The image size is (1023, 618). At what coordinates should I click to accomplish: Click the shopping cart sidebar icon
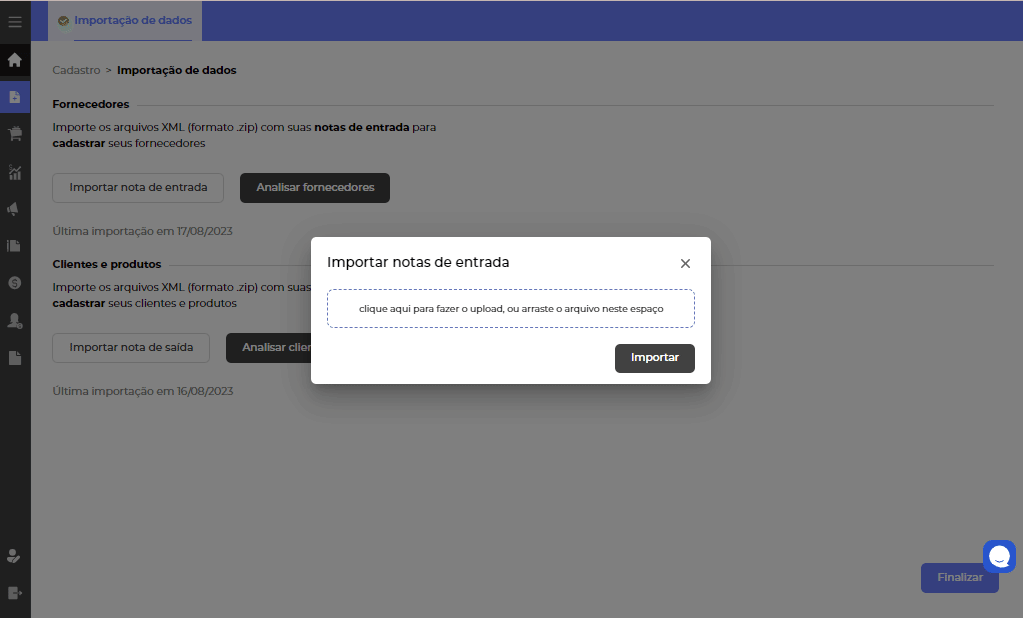(x=15, y=134)
